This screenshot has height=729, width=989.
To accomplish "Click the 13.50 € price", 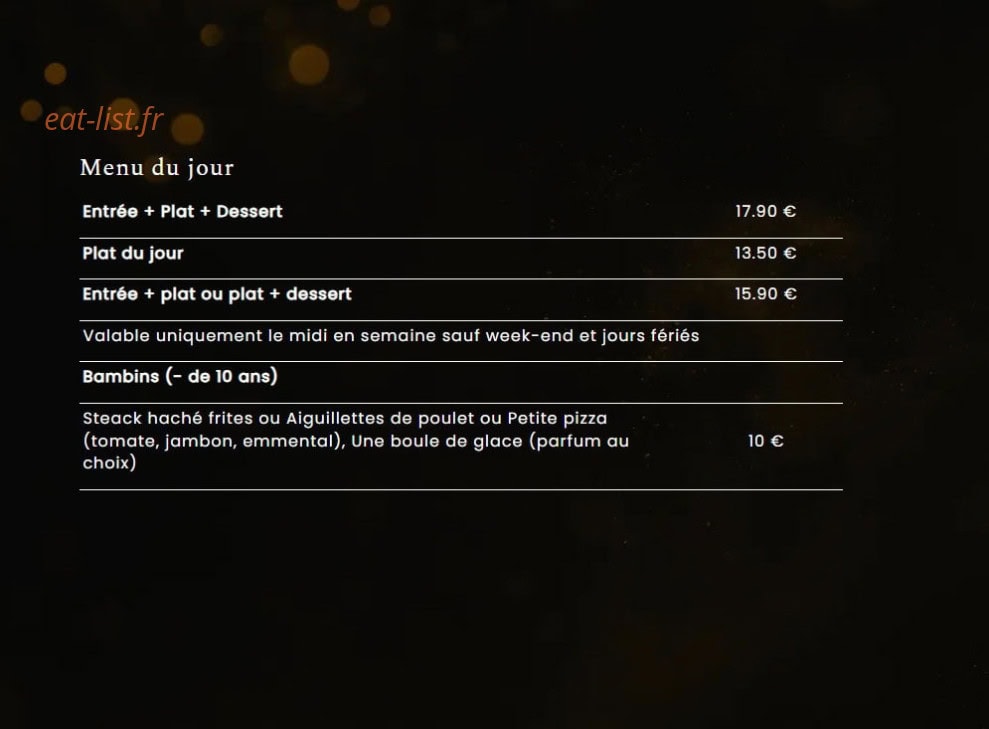I will point(766,253).
